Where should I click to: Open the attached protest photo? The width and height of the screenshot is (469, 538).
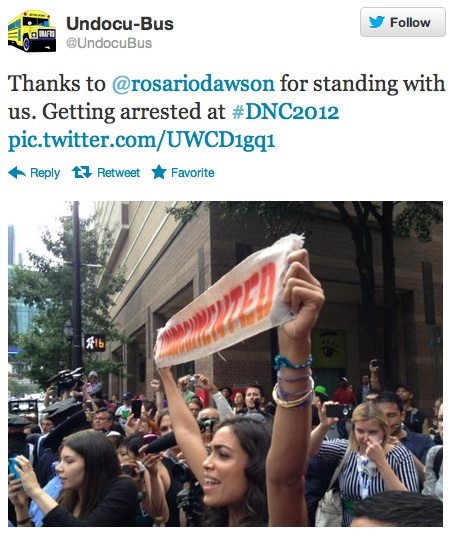(225, 364)
